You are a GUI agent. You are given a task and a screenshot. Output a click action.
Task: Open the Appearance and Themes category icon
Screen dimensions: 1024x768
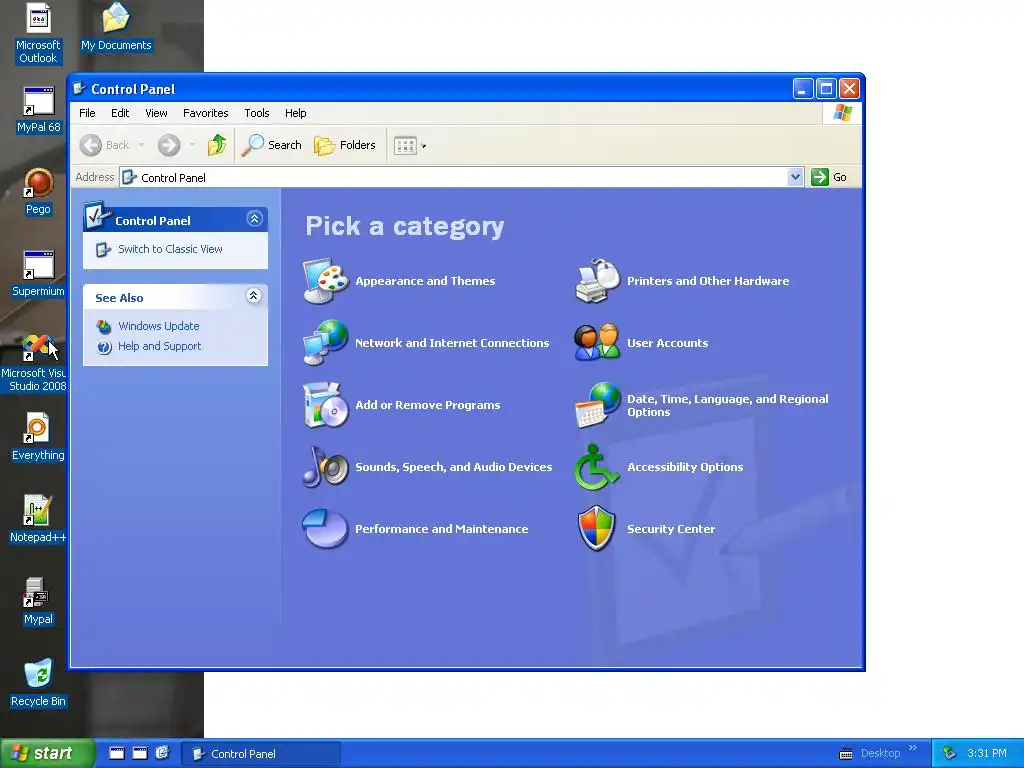325,281
